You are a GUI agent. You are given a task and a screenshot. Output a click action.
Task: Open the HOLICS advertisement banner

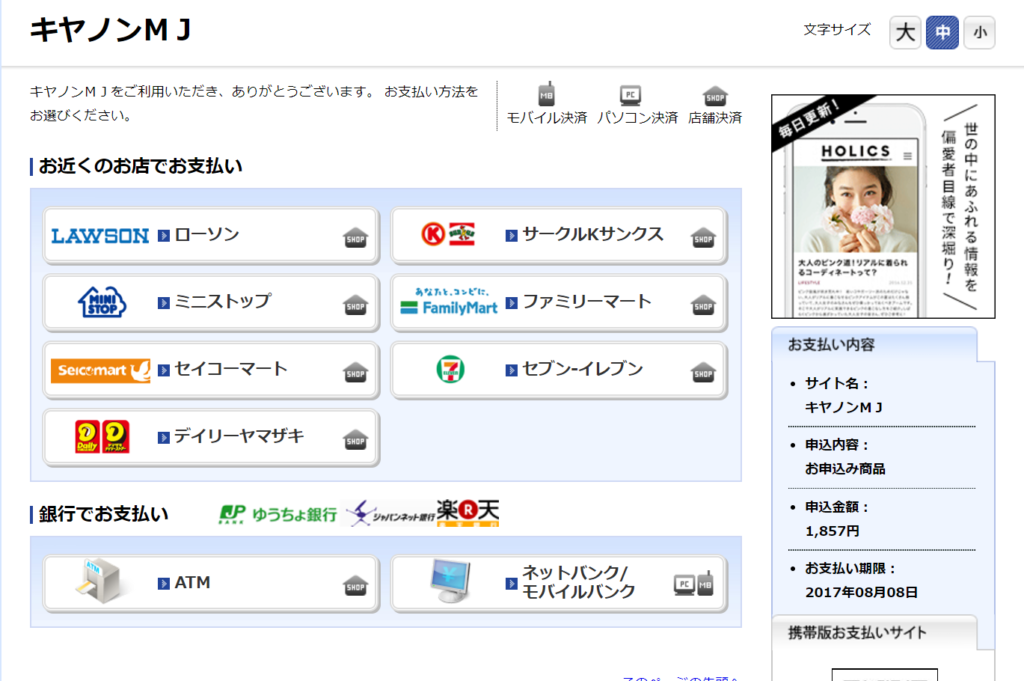click(883, 206)
